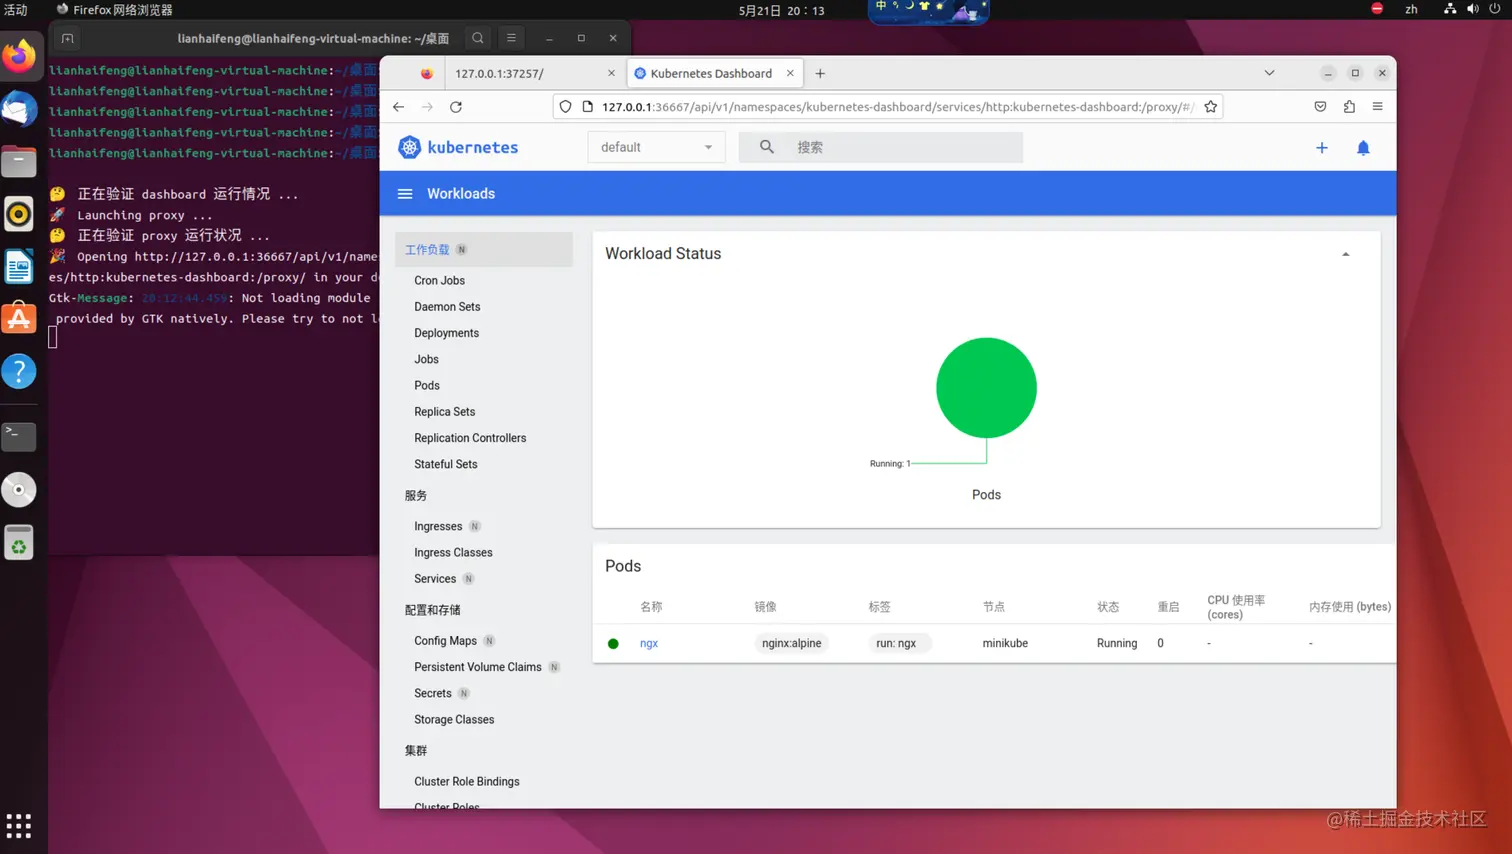Open Storage Classes in sidebar
Screen dimensions: 1512x854
[x=454, y=719]
